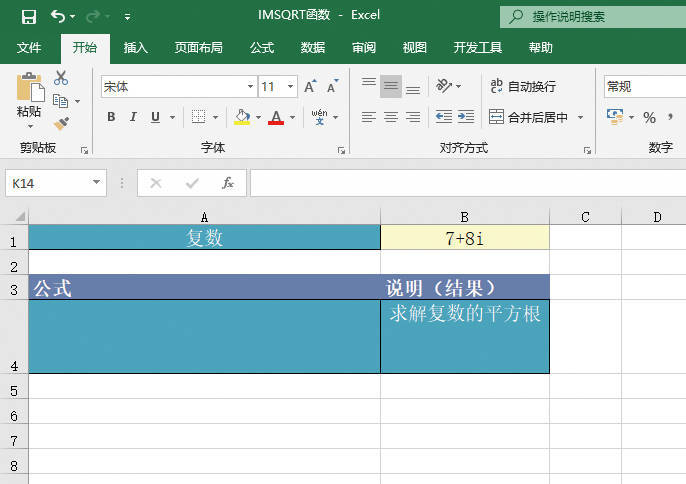Click the increase indent icon
Image resolution: width=686 pixels, height=484 pixels.
coord(466,117)
